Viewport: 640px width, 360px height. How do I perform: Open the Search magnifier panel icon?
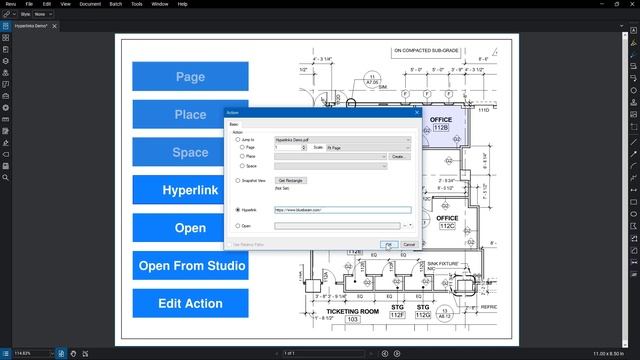coord(6,178)
